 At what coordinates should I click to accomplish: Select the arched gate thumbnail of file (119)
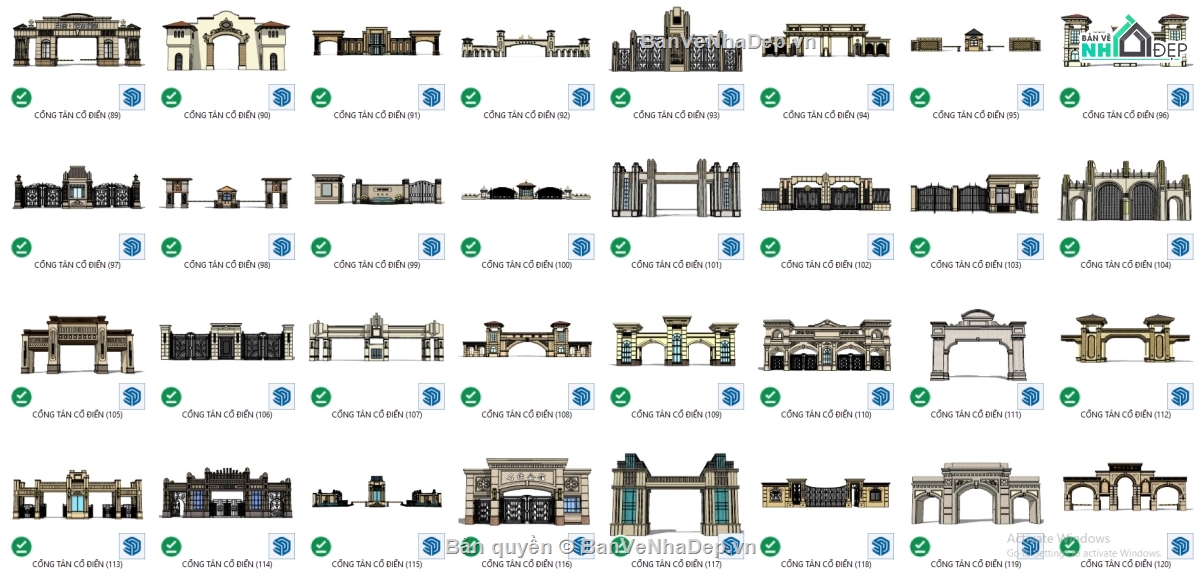976,493
